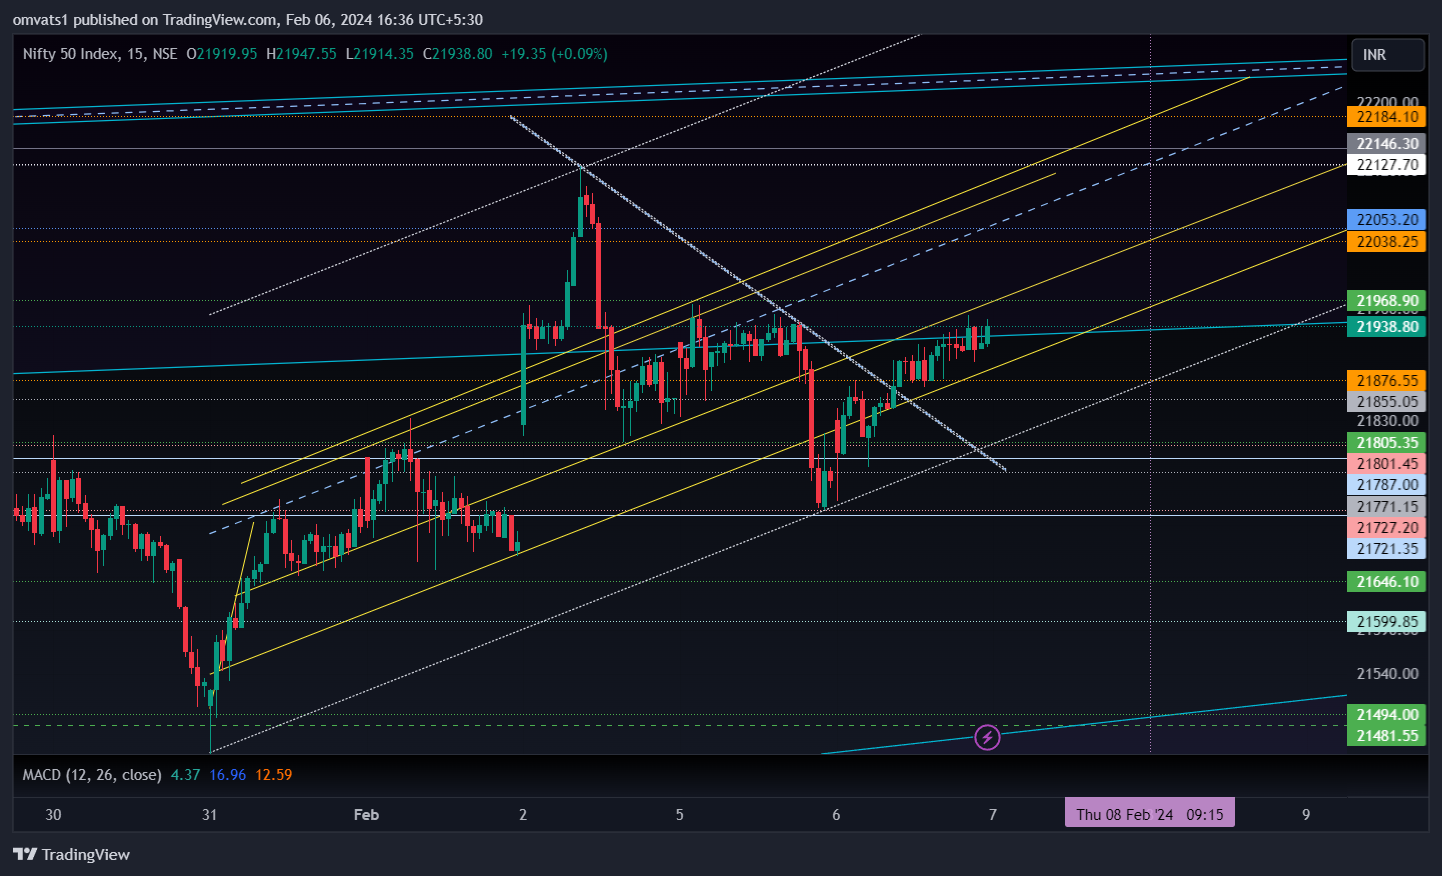
Task: Click the MACD signal value 12.59
Action: click(x=274, y=775)
